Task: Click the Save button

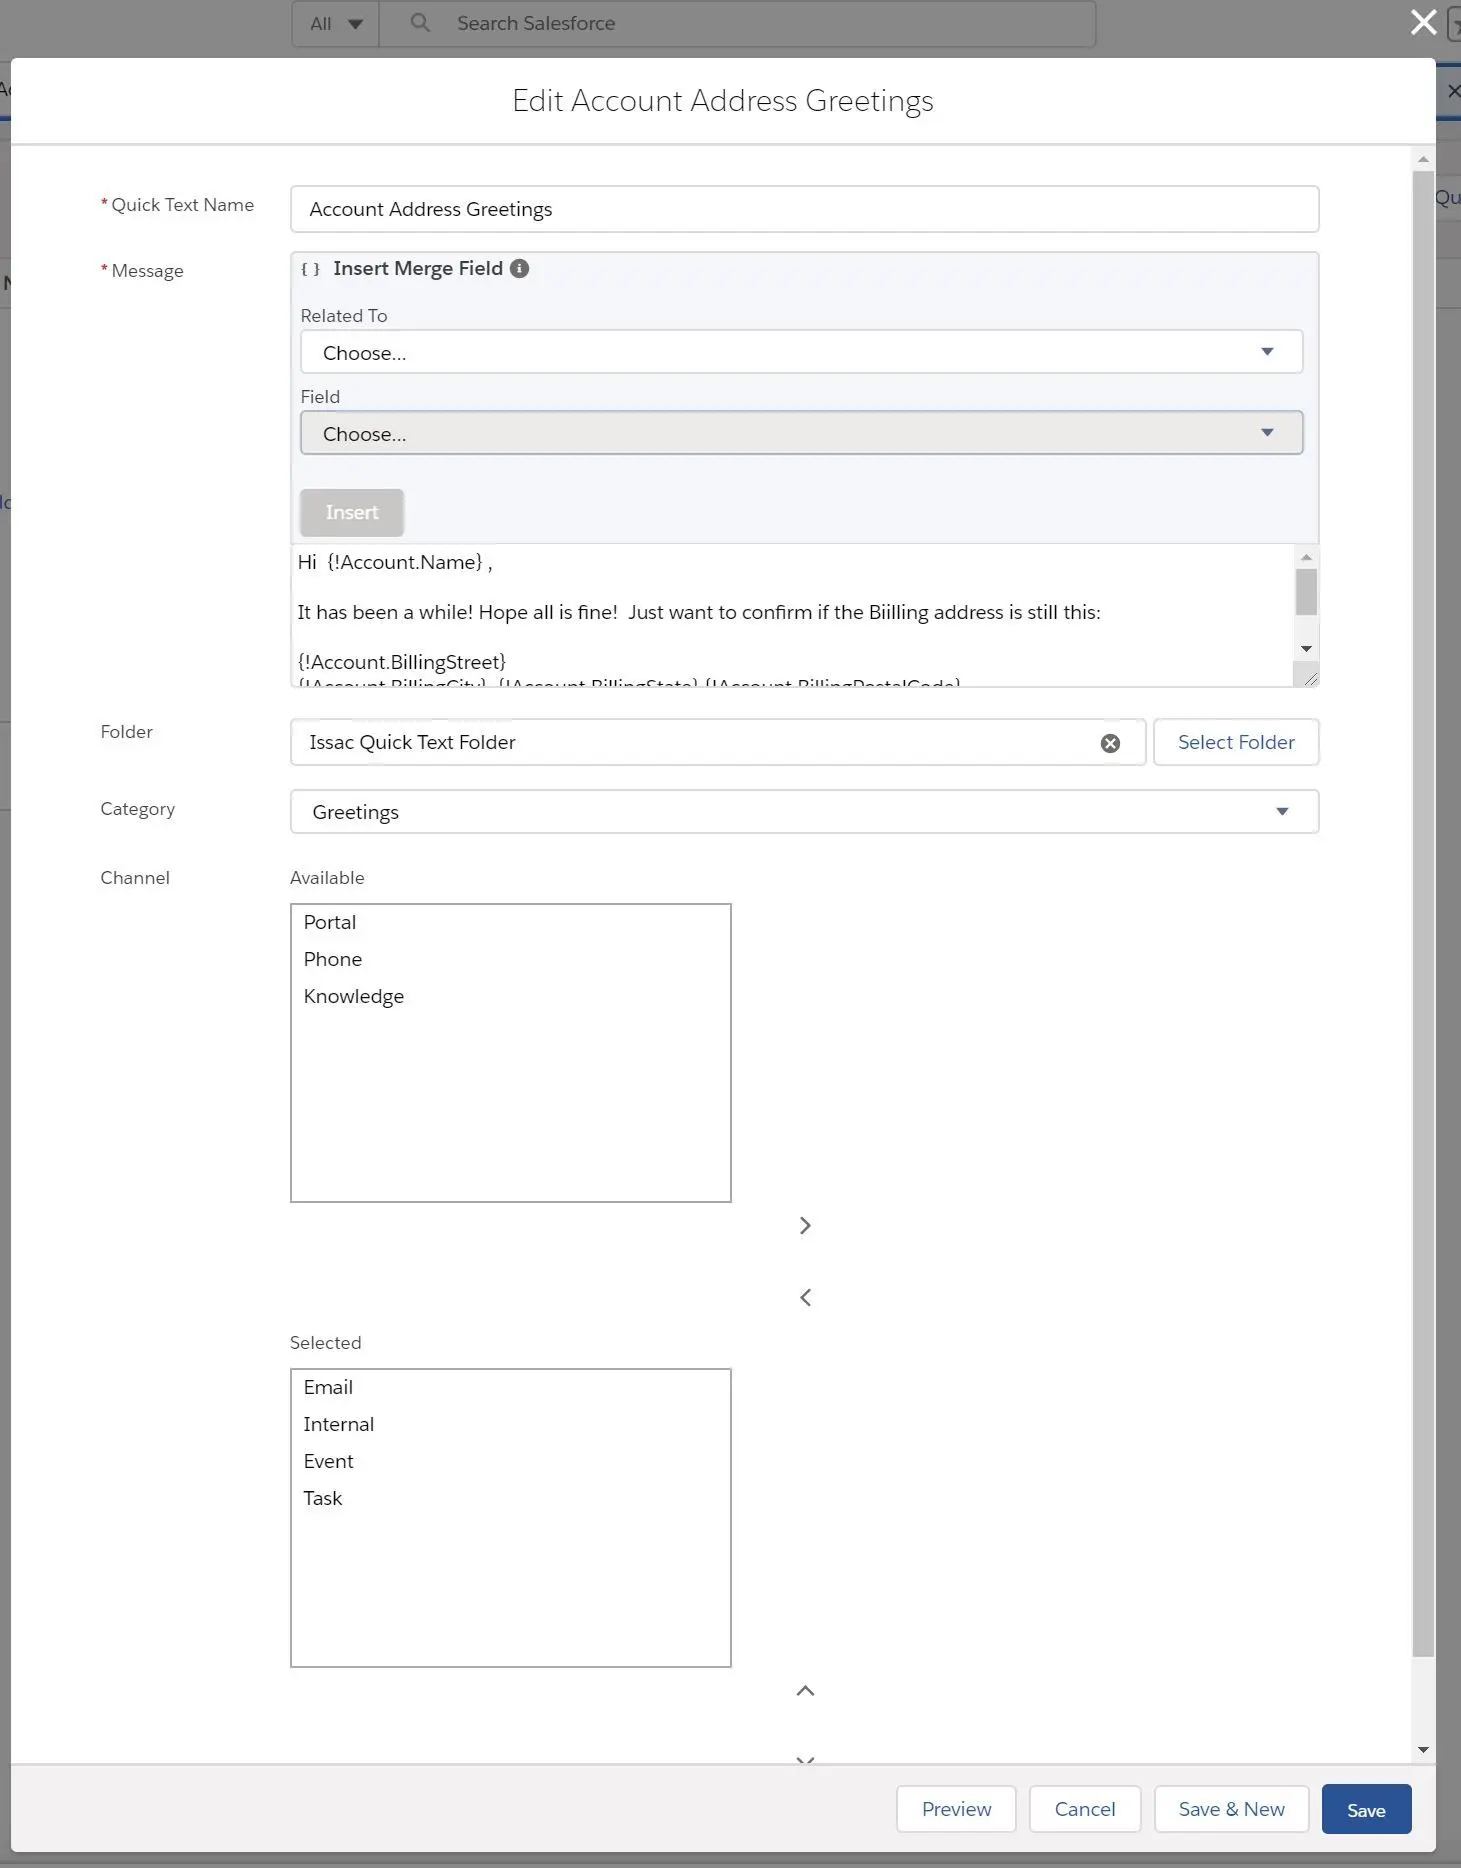Action: [x=1366, y=1809]
